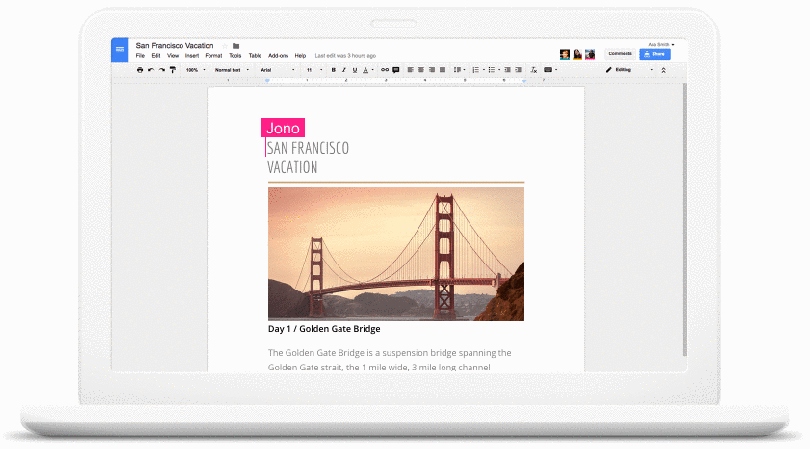810x449 pixels.
Task: Open the File menu
Action: coord(140,56)
